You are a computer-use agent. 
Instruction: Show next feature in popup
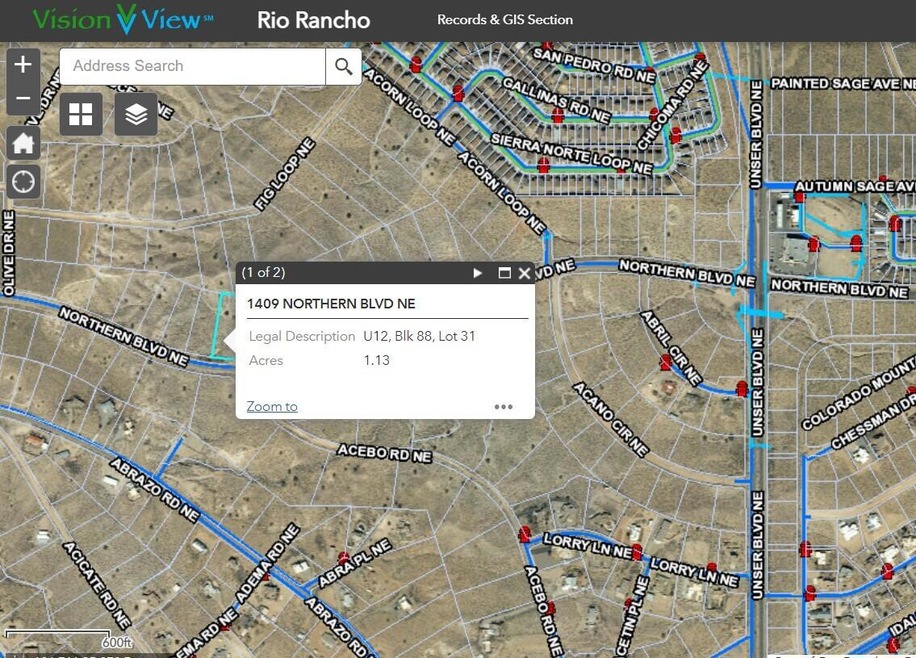click(477, 273)
